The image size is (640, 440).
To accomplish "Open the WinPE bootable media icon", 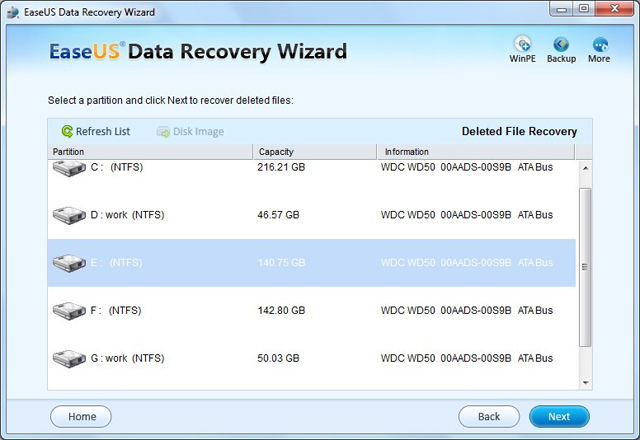I will (x=522, y=44).
